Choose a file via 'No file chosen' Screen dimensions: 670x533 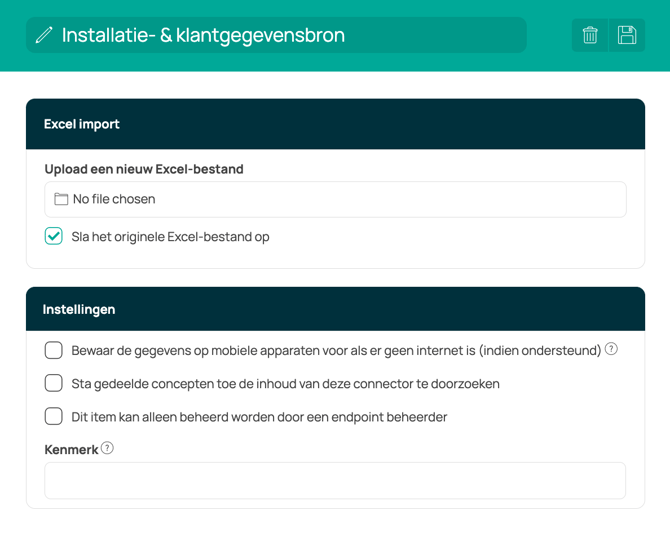[x=114, y=199]
